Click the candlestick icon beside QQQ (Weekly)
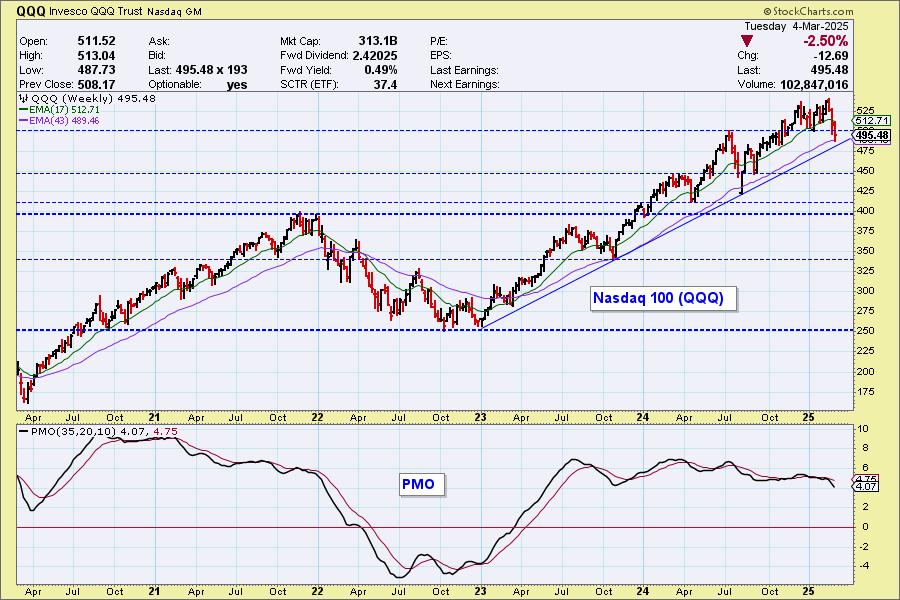Image resolution: width=900 pixels, height=600 pixels. pos(24,99)
